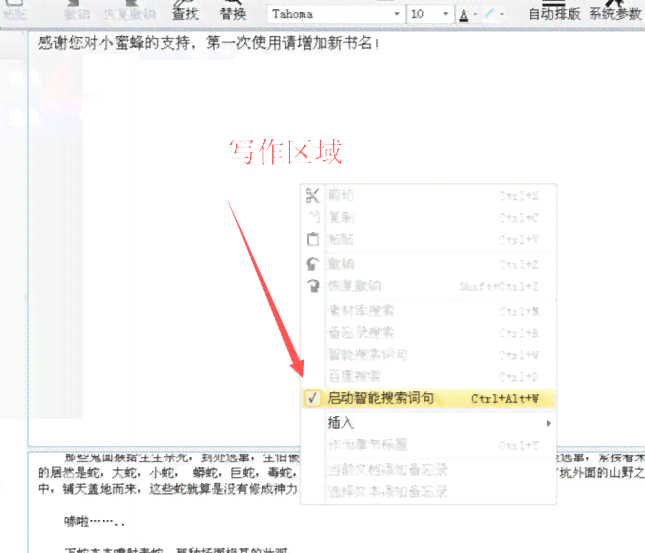Open the Tahoma font name dropdown
This screenshot has height=553, width=645.
click(397, 14)
